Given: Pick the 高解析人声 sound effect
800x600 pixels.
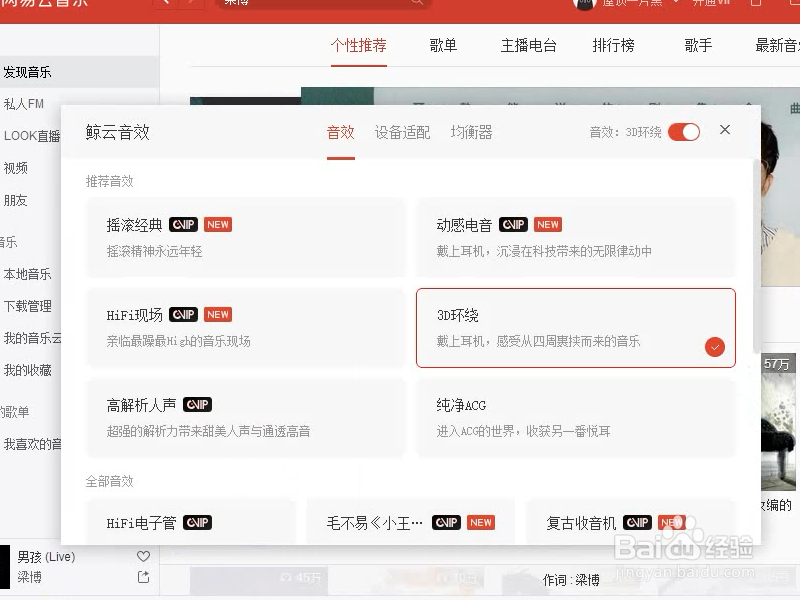Looking at the screenshot, I should tap(246, 418).
